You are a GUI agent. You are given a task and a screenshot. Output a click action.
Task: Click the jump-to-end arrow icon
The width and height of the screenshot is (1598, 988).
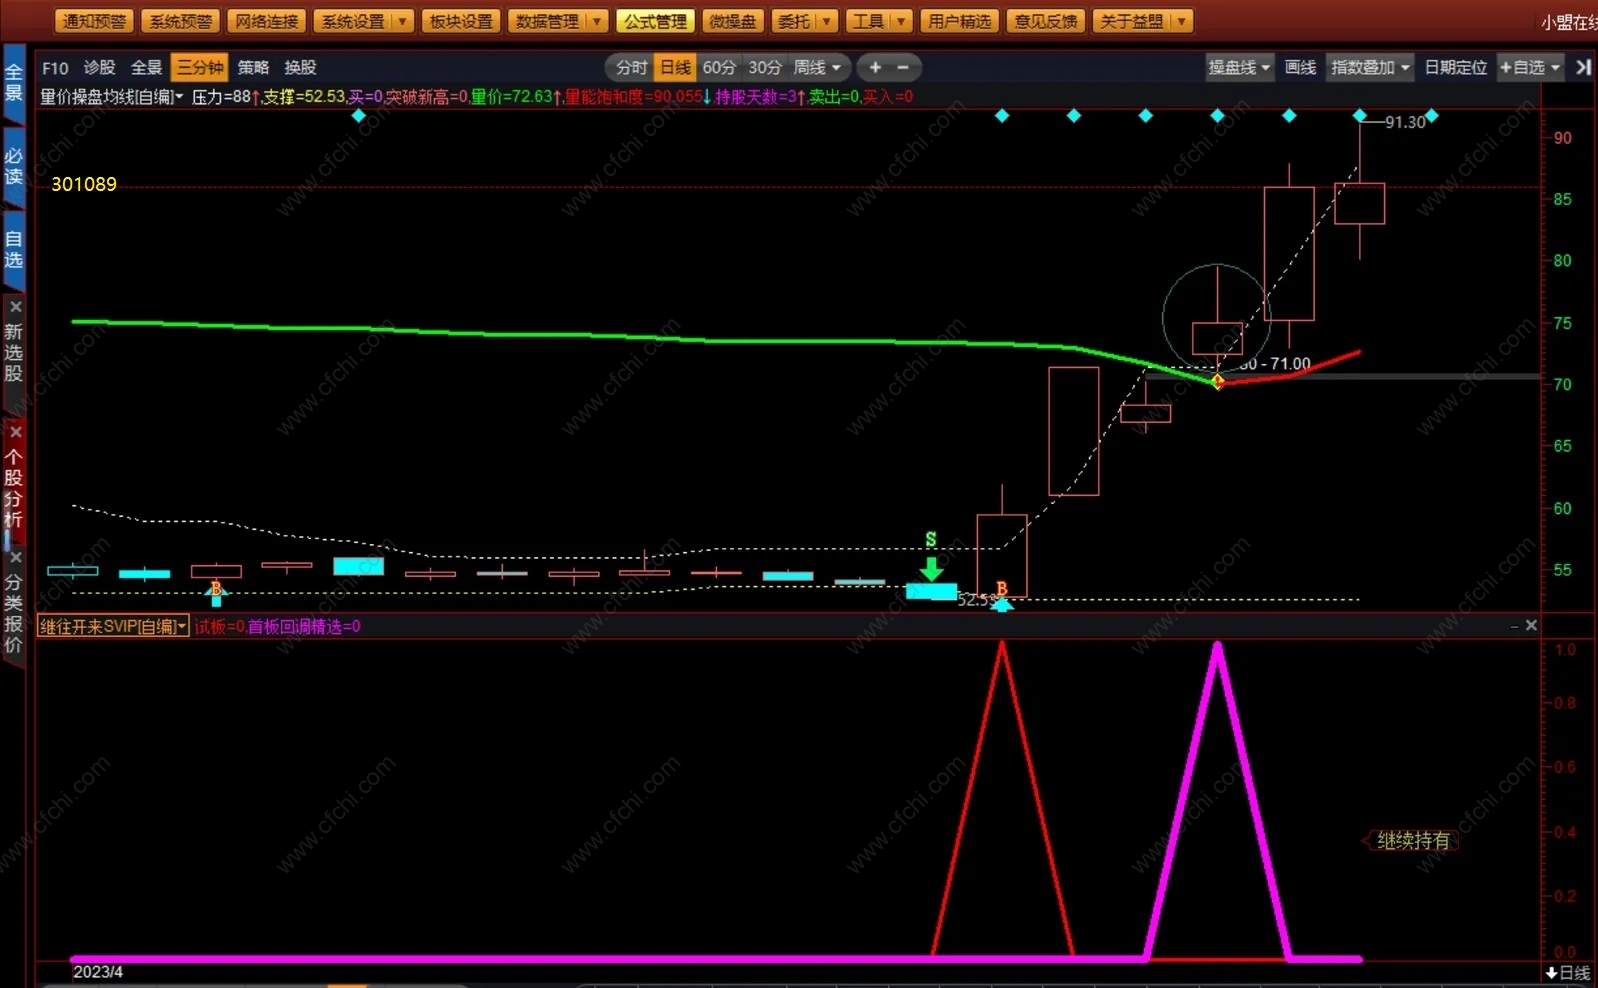point(1583,67)
